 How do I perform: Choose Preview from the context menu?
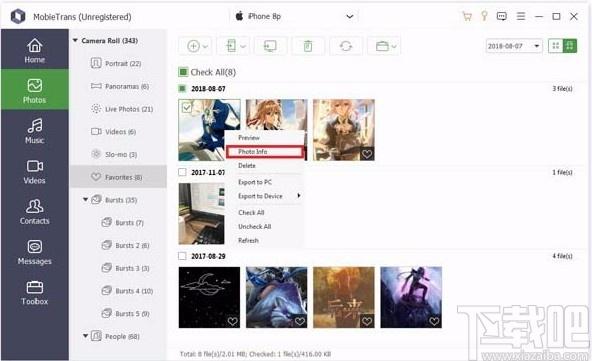coord(265,137)
